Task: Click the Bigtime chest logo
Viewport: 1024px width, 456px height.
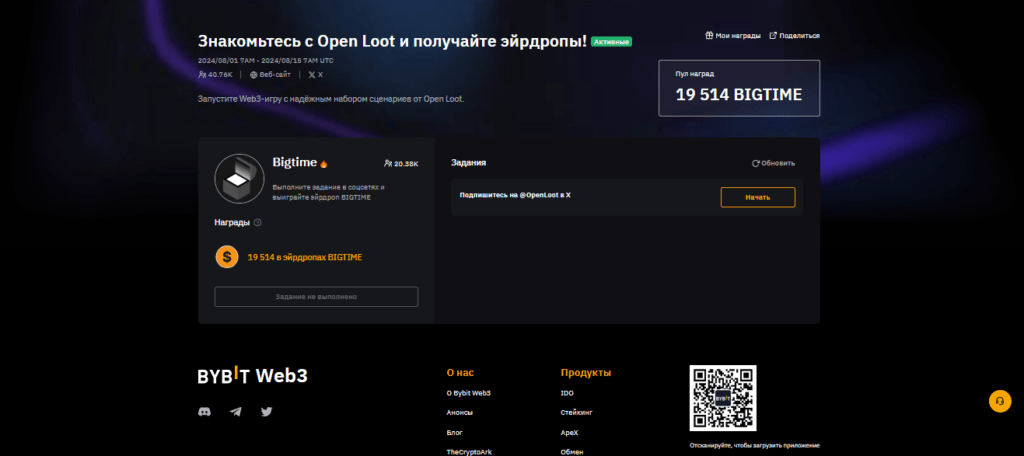Action: tap(239, 178)
